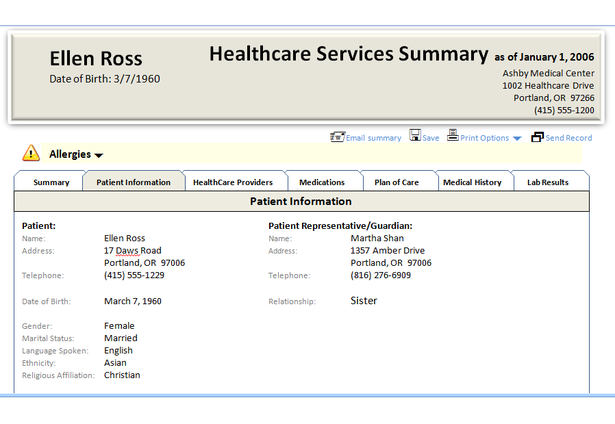Click the 17 Daws Road address
The image size is (615, 424).
[x=133, y=251]
